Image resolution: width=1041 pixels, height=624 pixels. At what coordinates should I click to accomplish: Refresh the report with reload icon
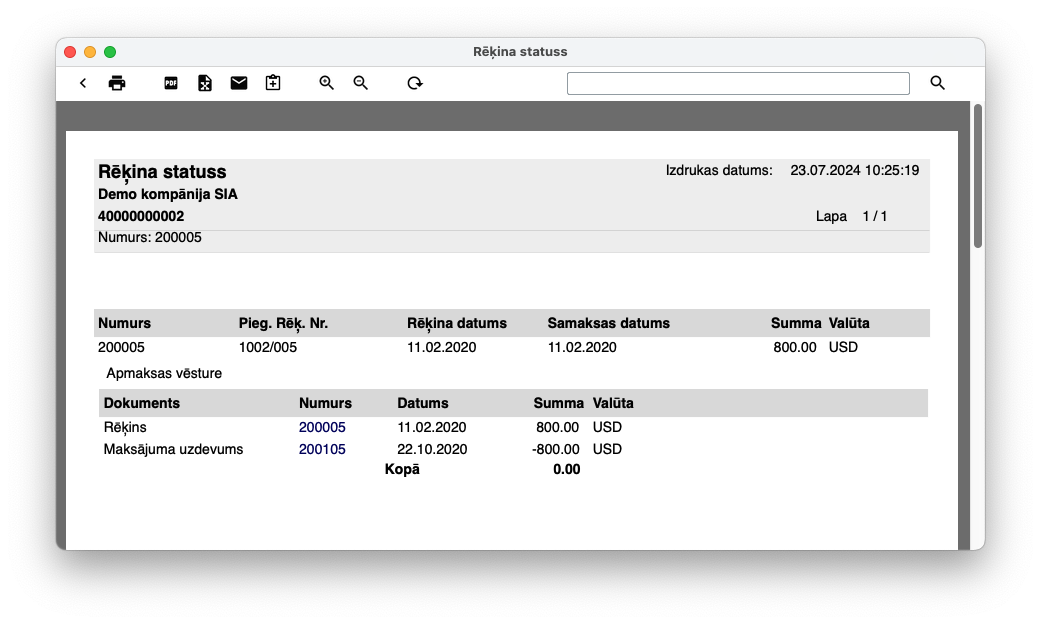(415, 83)
